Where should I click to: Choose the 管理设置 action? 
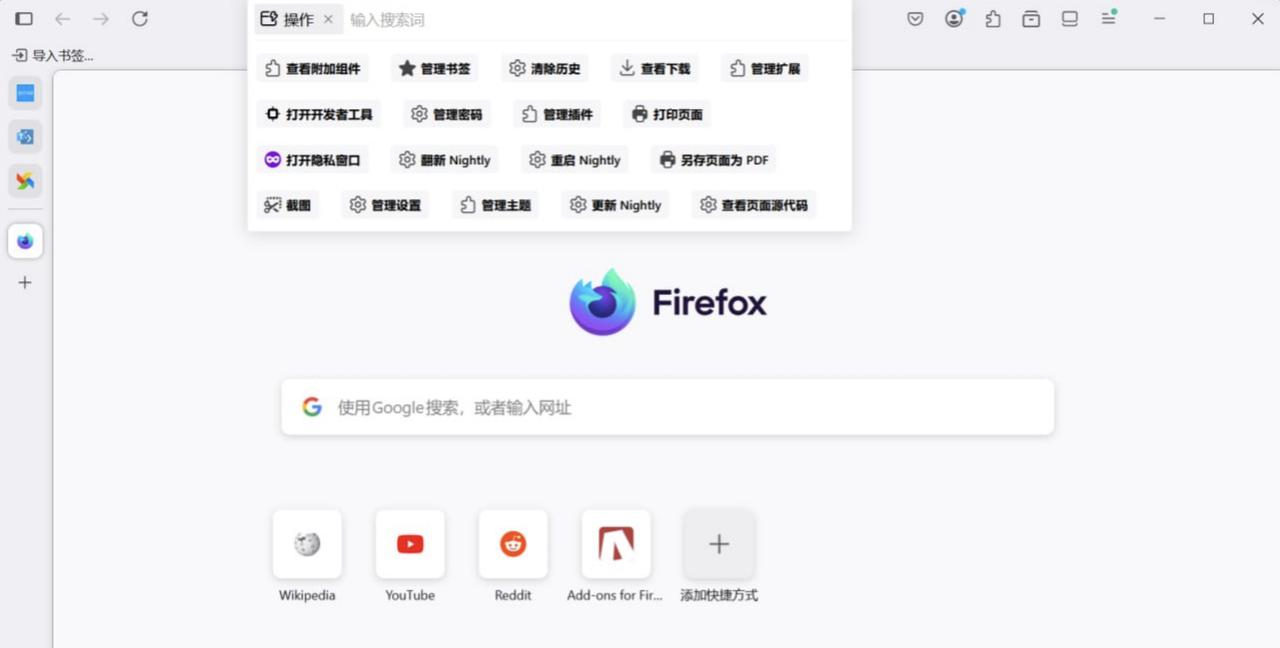[385, 205]
